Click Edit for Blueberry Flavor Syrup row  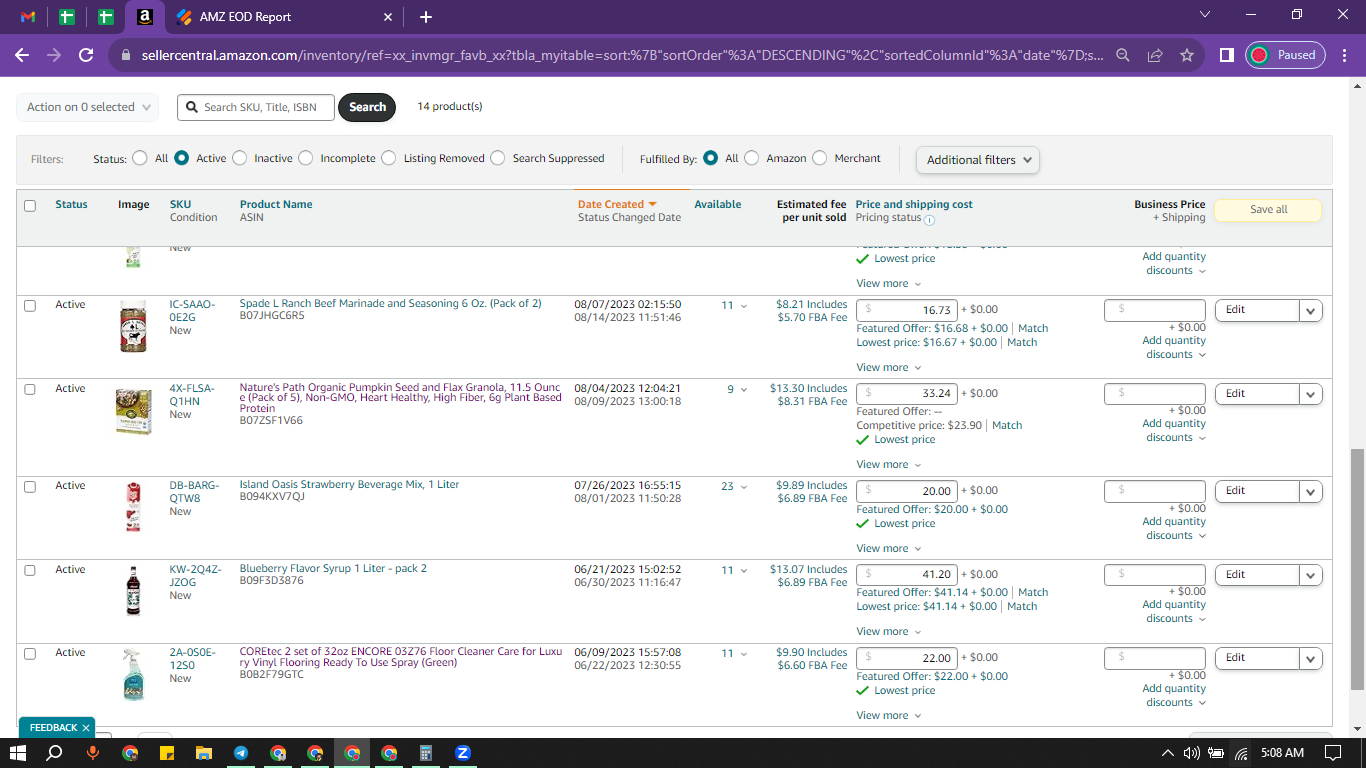[x=1257, y=575]
